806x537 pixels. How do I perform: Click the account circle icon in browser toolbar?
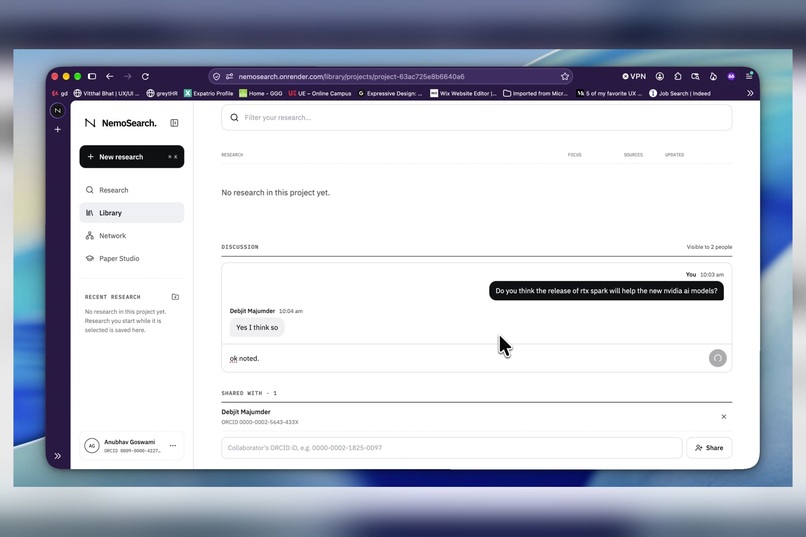click(x=660, y=76)
